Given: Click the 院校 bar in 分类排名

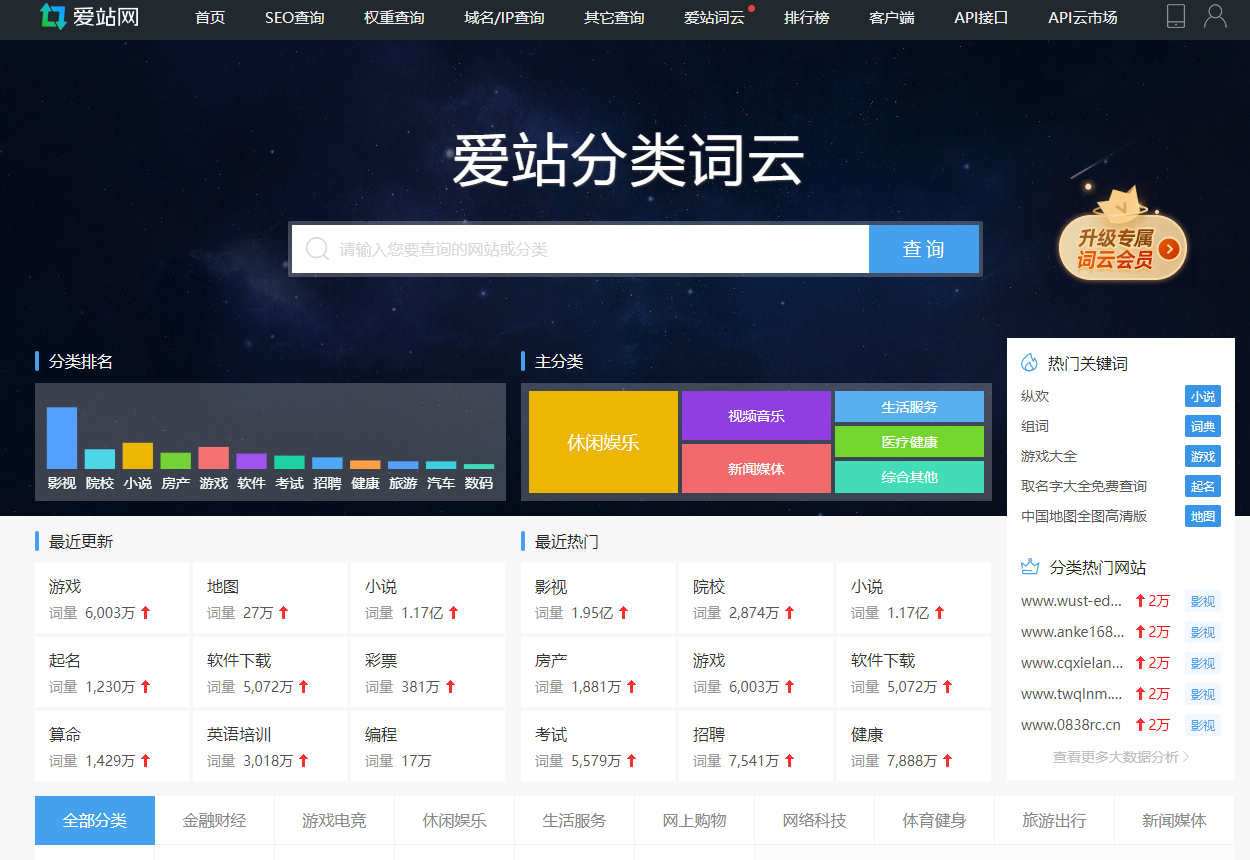Looking at the screenshot, I should [100, 459].
